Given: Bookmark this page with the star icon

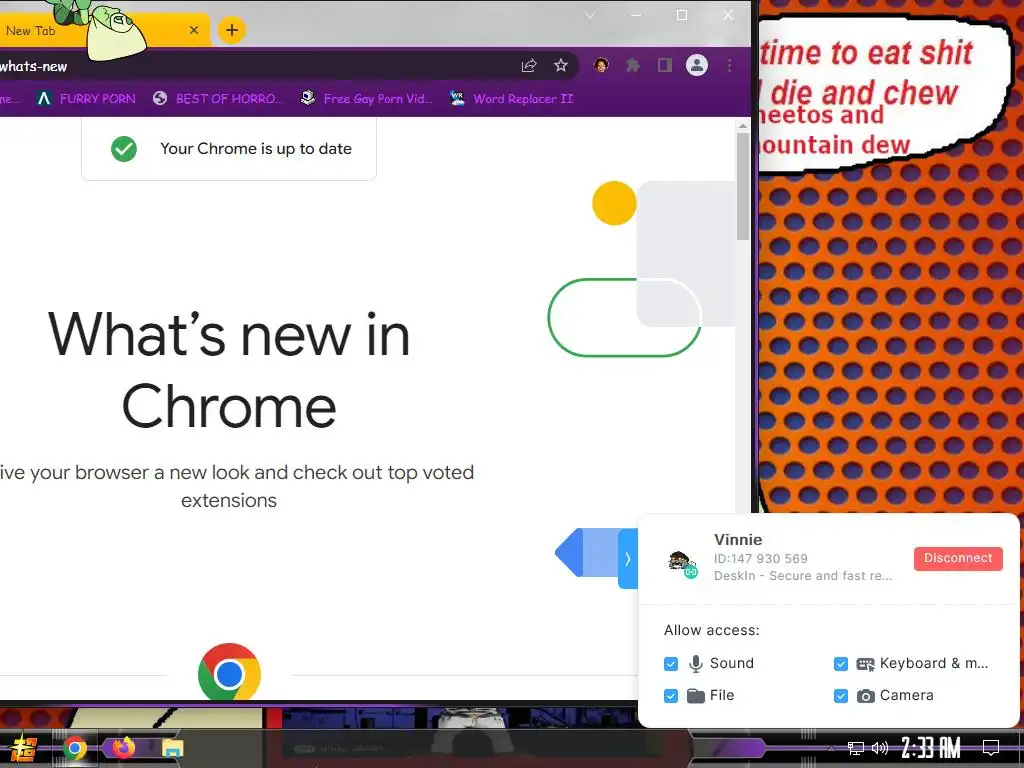Looking at the screenshot, I should point(561,65).
